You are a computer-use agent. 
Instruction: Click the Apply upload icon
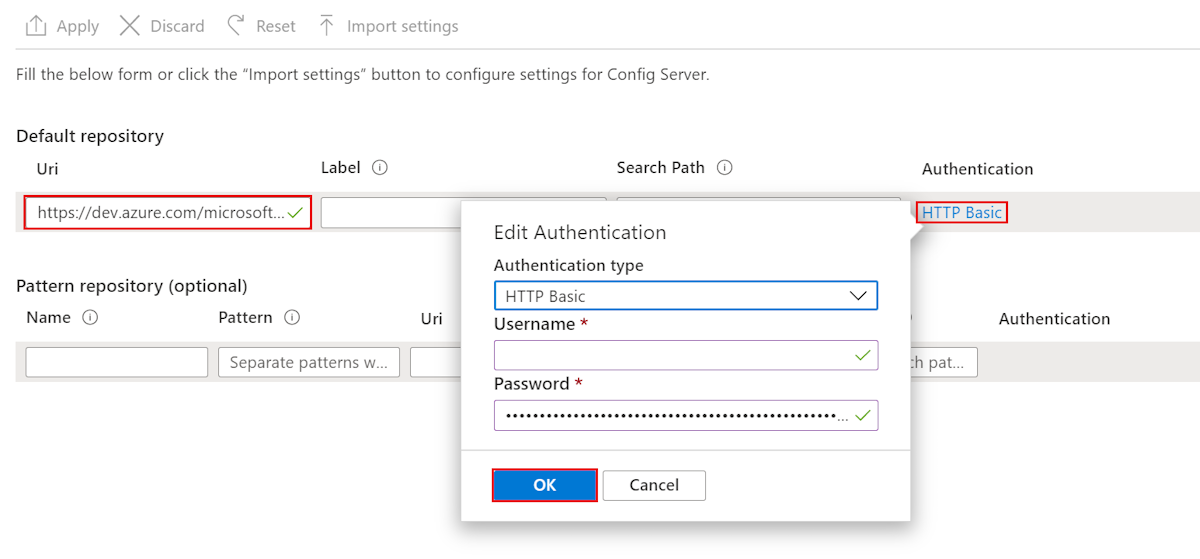click(36, 26)
